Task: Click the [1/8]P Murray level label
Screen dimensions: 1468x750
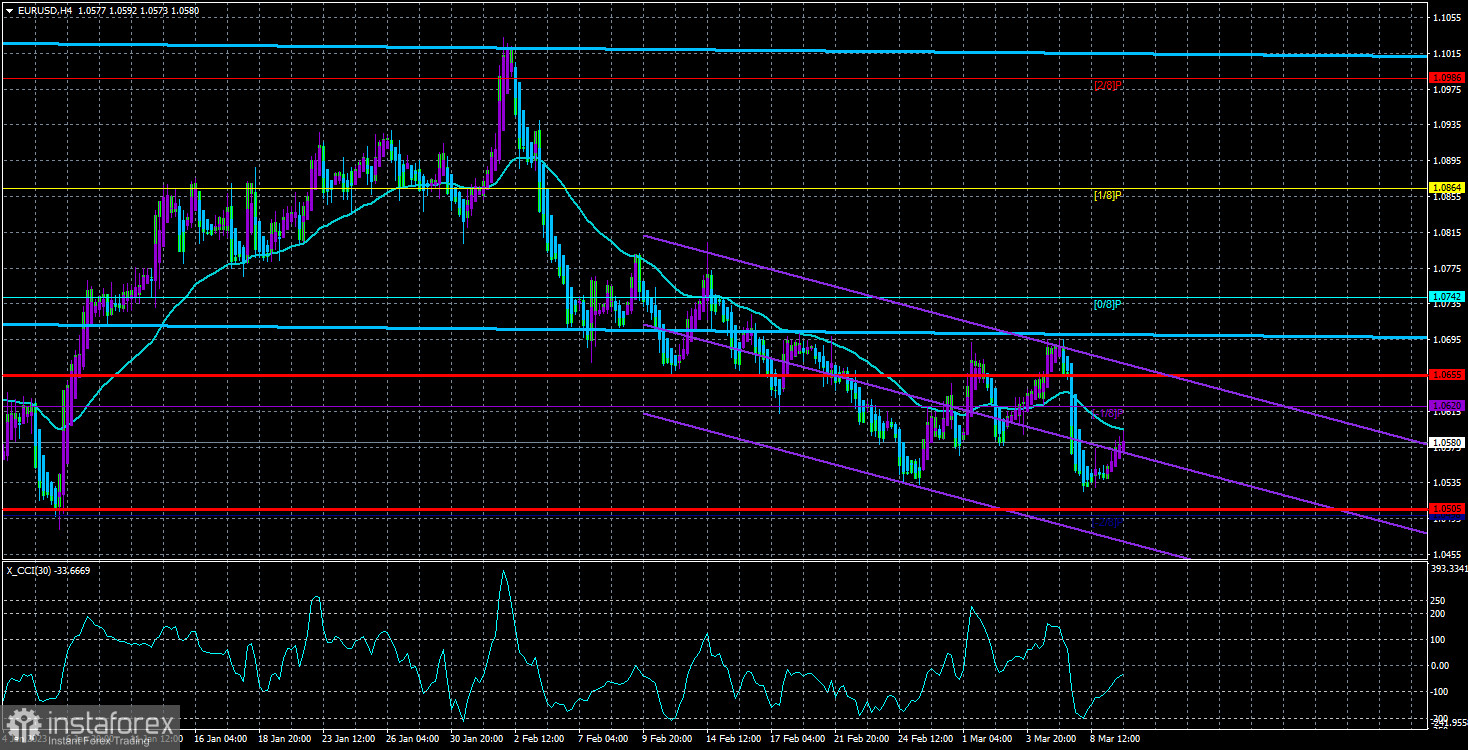Action: [1109, 196]
